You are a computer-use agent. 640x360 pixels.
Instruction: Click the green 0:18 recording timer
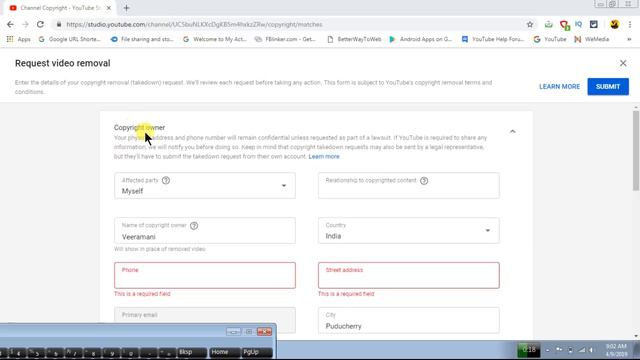pyautogui.click(x=529, y=350)
